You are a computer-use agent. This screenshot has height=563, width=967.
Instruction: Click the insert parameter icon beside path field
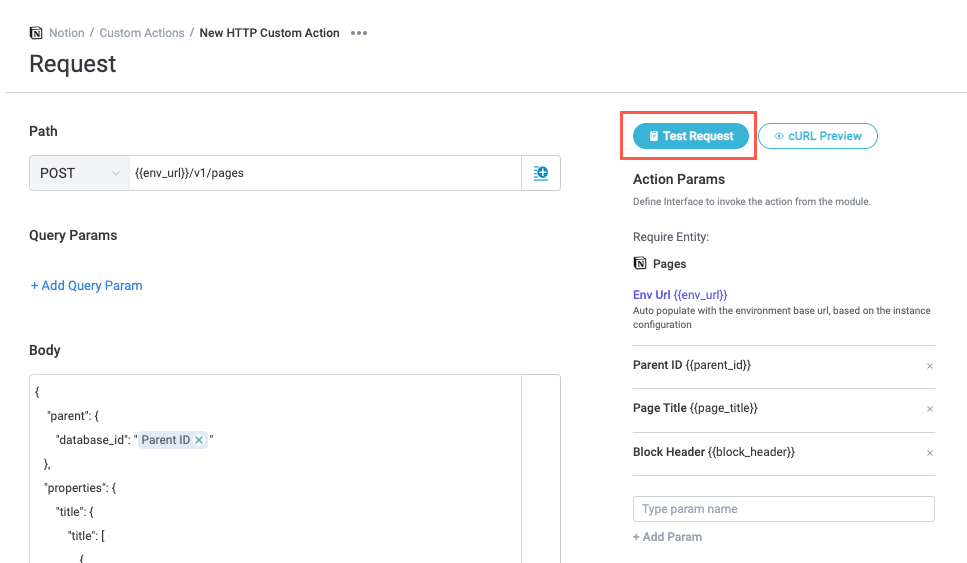[x=541, y=173]
